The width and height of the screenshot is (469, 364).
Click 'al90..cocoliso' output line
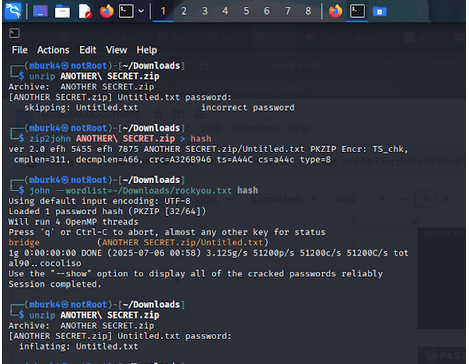pos(45,263)
